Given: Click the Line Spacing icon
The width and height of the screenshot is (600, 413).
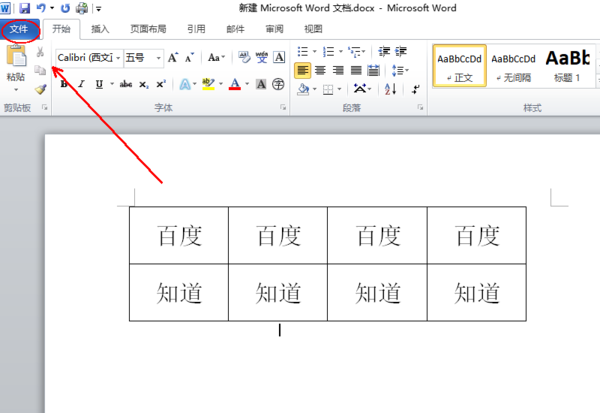Looking at the screenshot, I should pos(397,70).
